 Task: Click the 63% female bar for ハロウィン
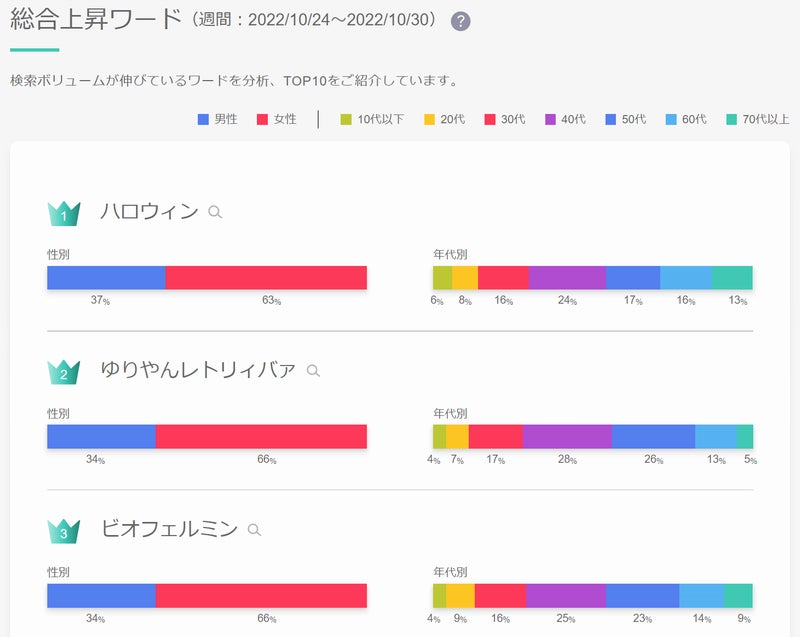[x=266, y=278]
